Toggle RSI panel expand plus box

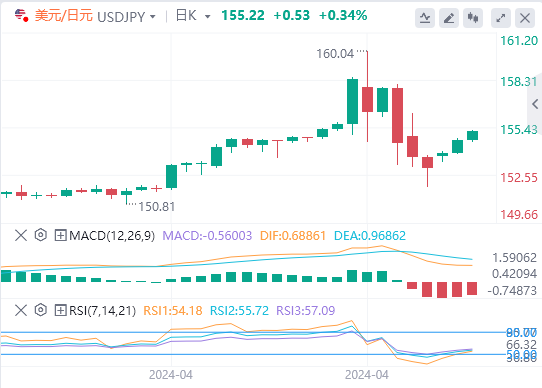pos(60,310)
